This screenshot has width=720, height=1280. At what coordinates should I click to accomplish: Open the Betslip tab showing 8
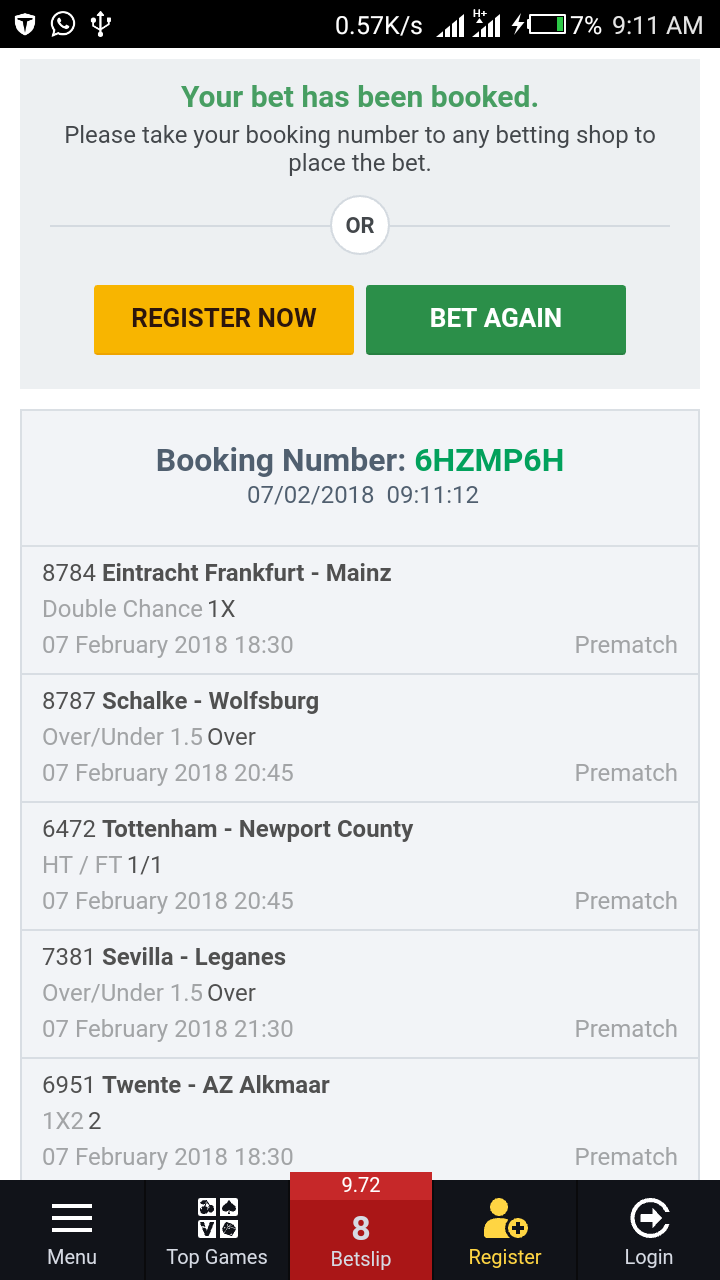pos(361,1240)
